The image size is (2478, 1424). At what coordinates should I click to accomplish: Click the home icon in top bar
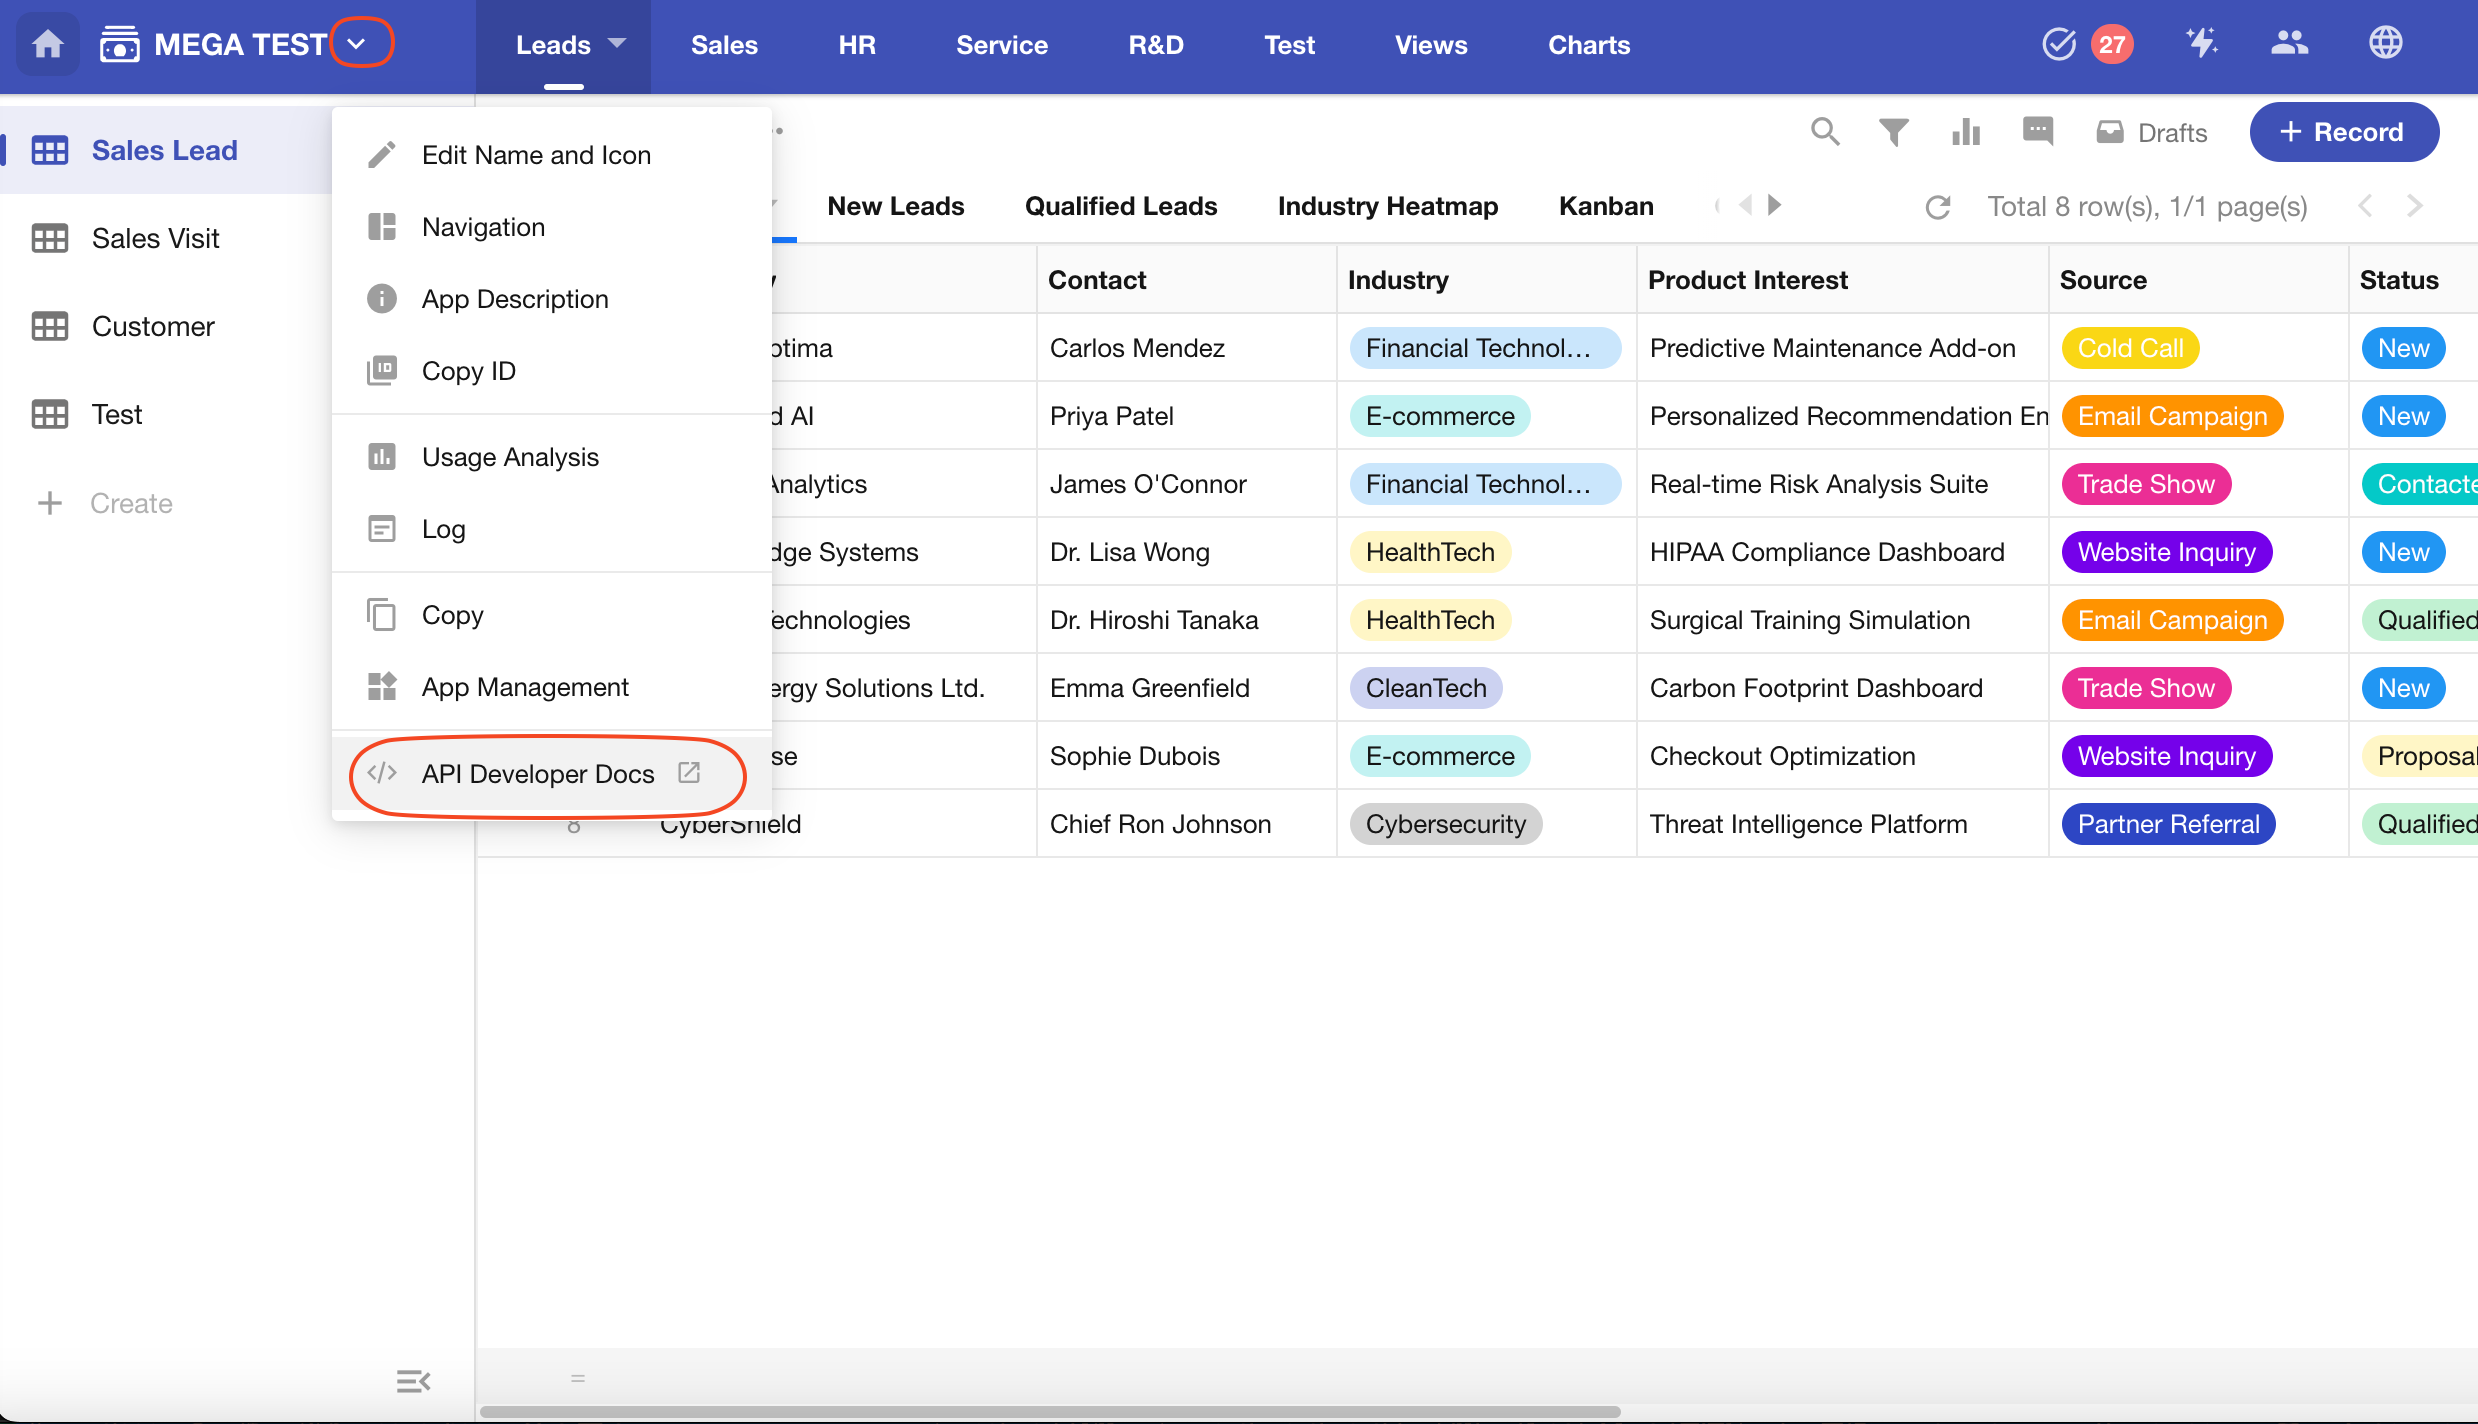[47, 44]
